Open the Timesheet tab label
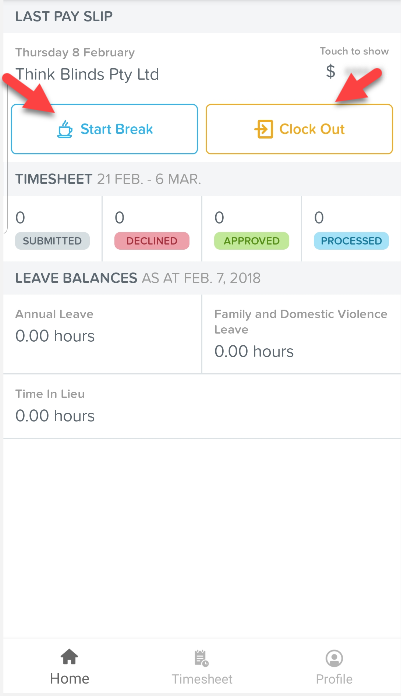Screen dimensions: 401x696 point(202,679)
